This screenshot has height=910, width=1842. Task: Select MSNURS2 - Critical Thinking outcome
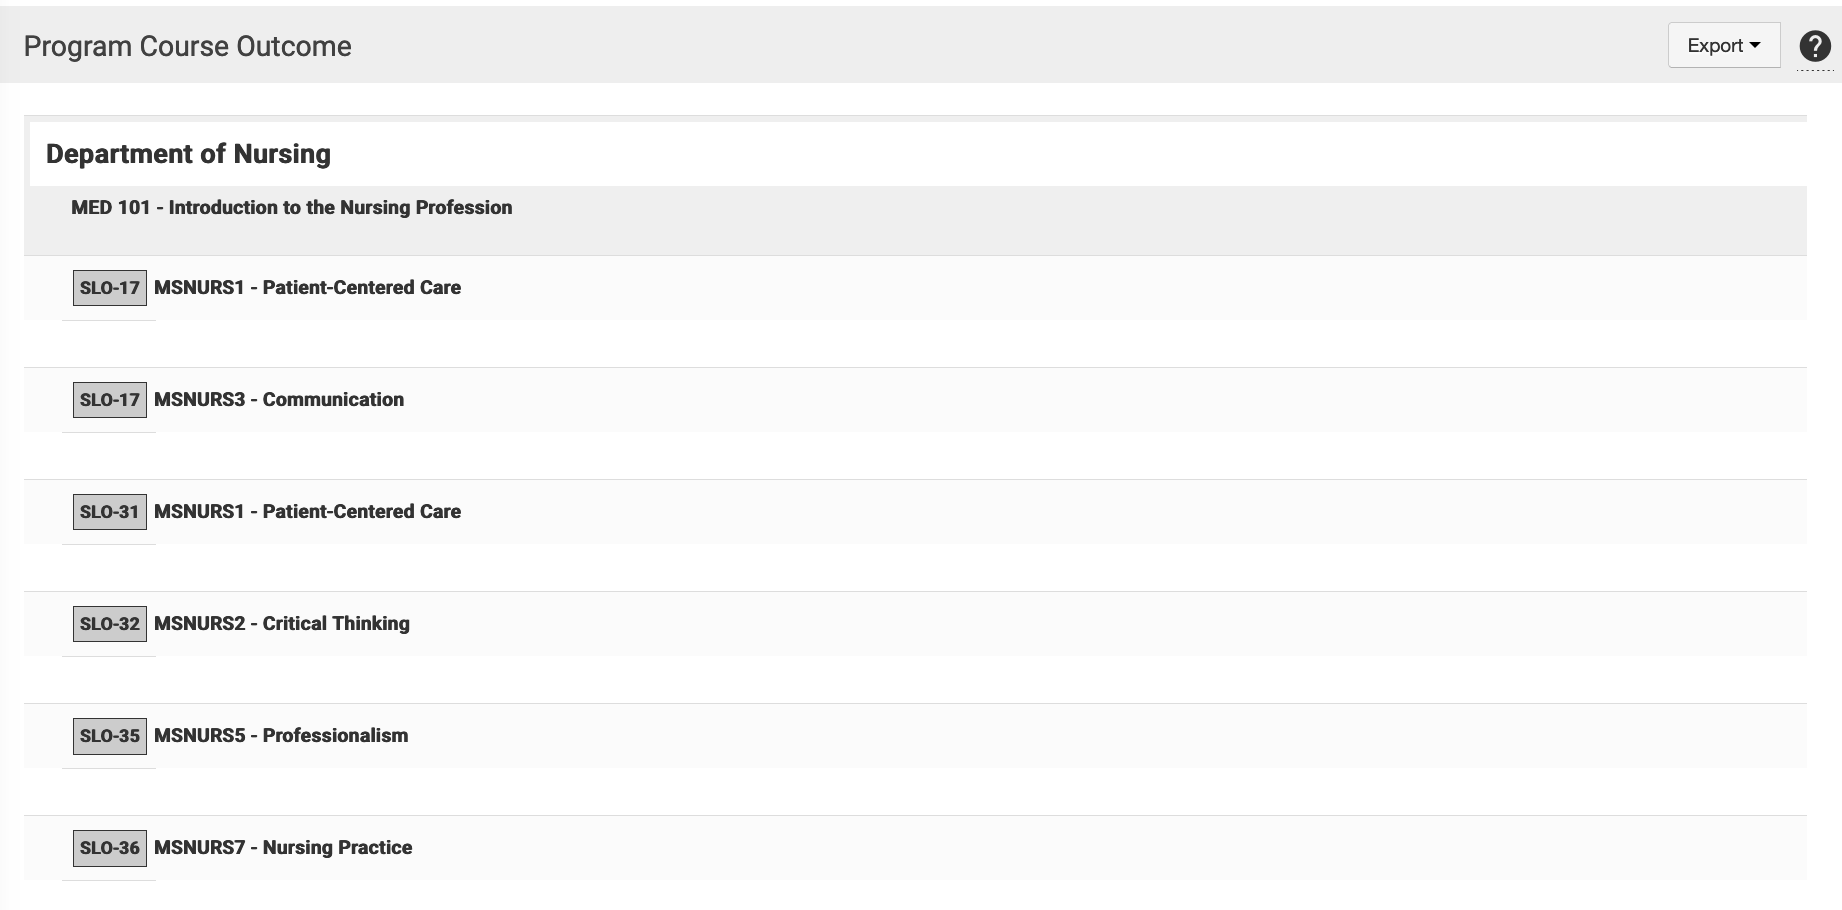tap(282, 624)
